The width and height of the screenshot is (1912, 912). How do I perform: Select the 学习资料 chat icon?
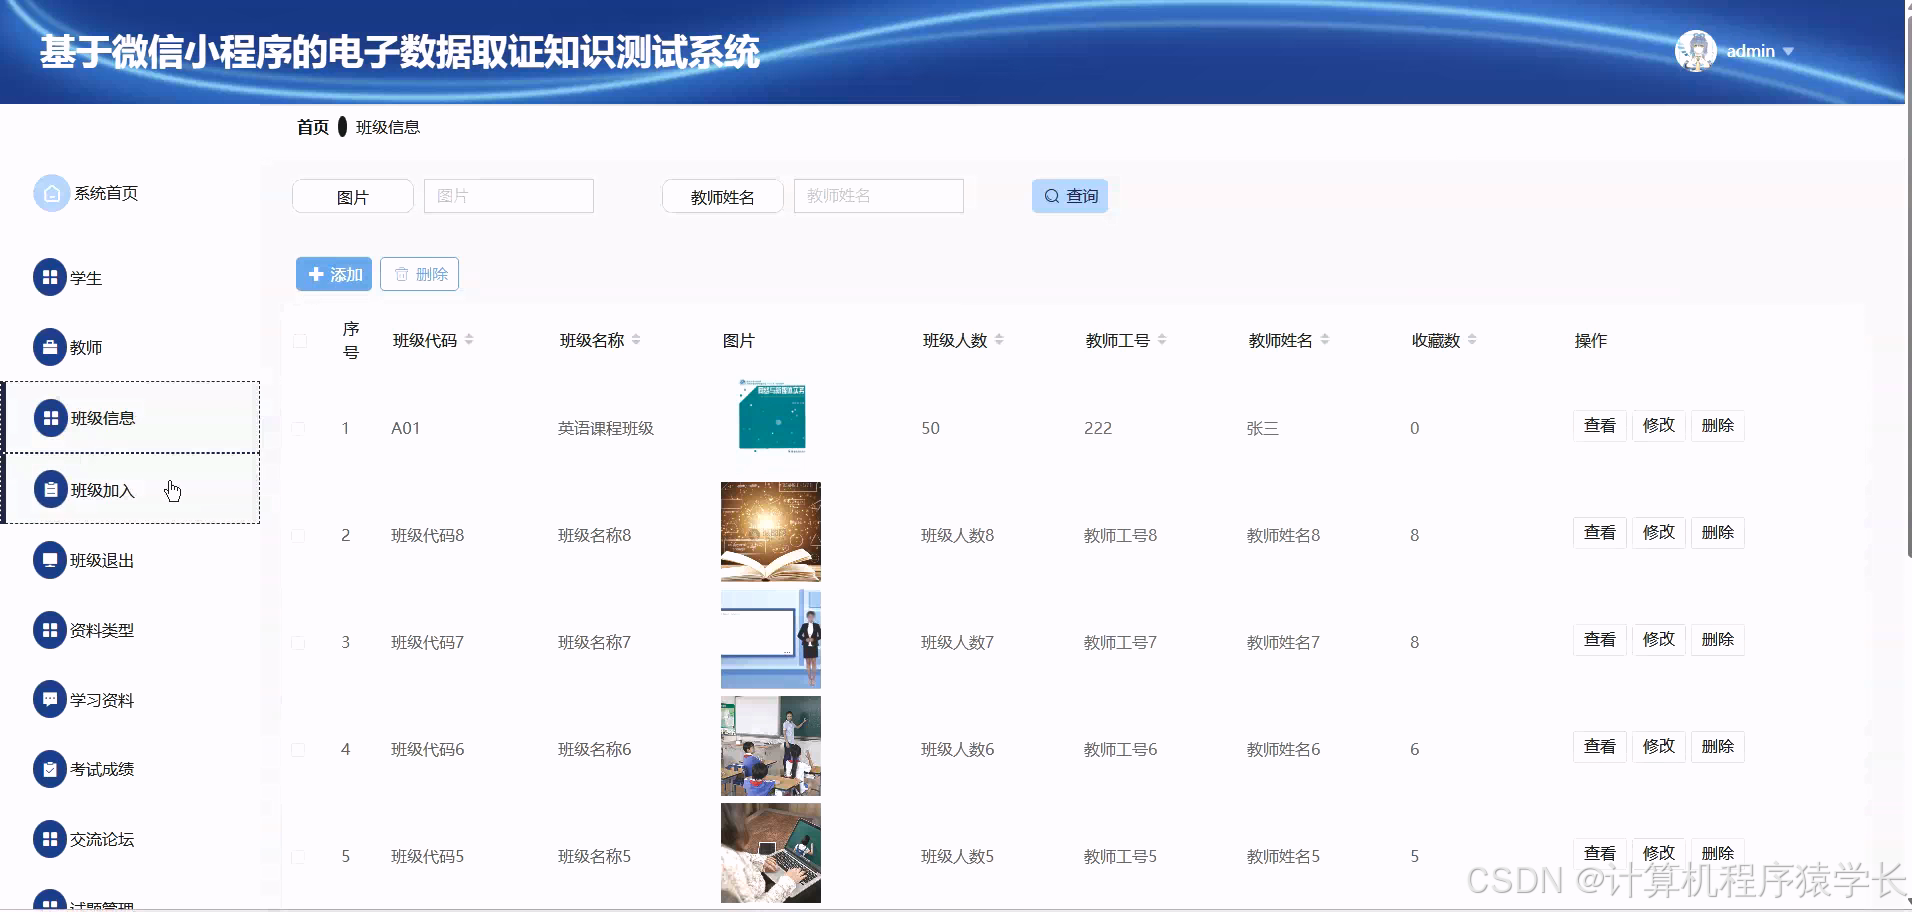pyautogui.click(x=50, y=699)
